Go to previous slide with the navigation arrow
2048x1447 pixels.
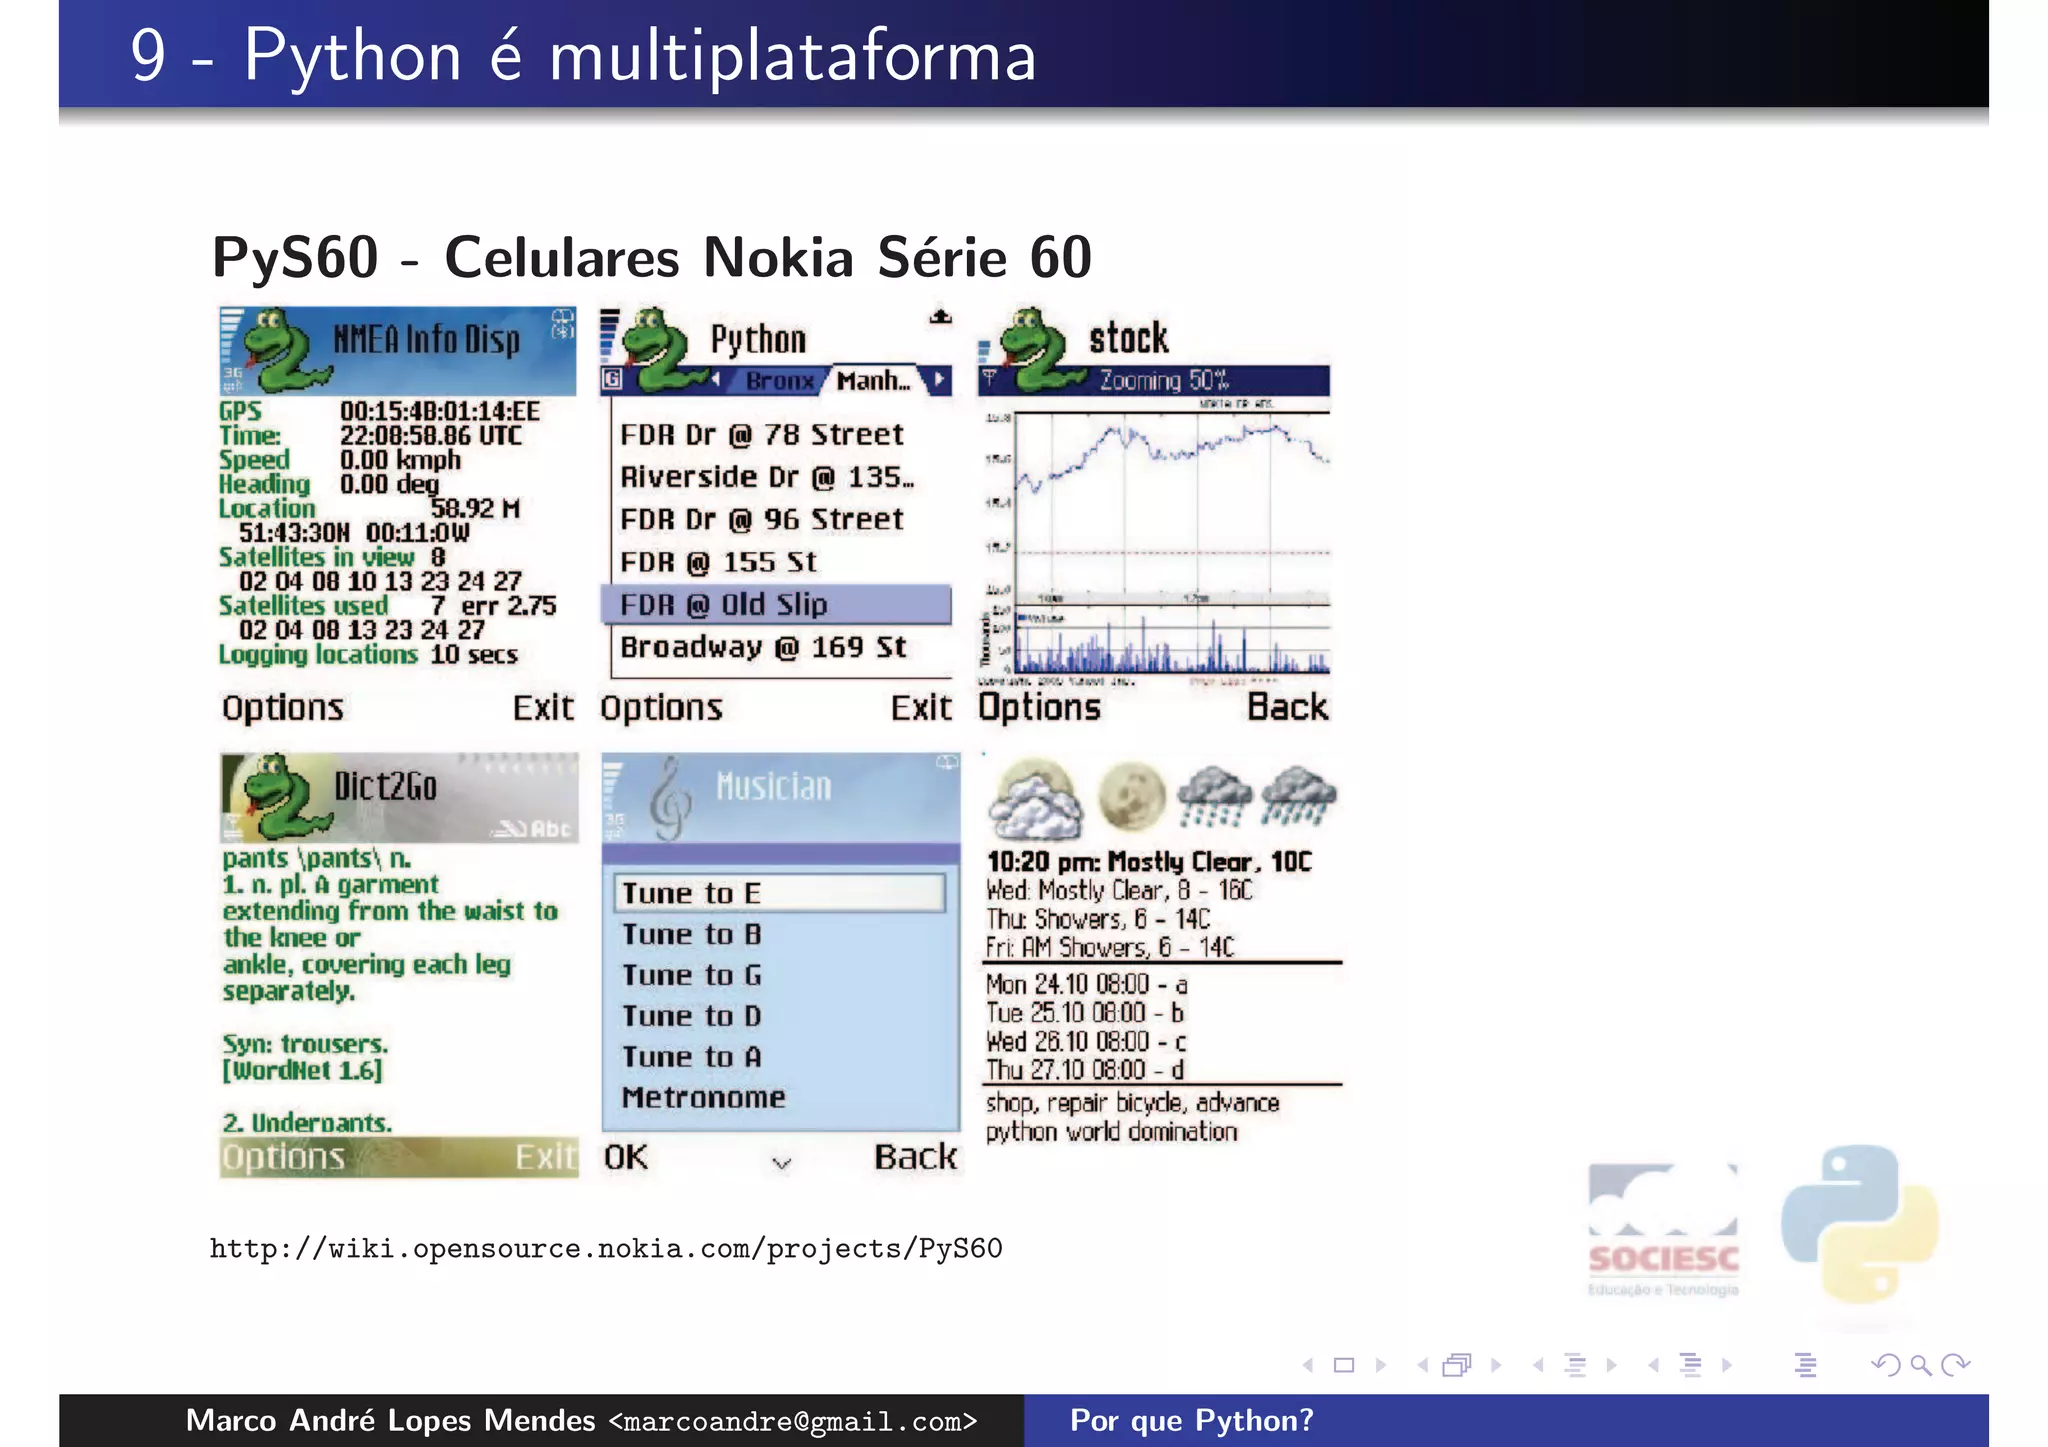click(x=1308, y=1365)
